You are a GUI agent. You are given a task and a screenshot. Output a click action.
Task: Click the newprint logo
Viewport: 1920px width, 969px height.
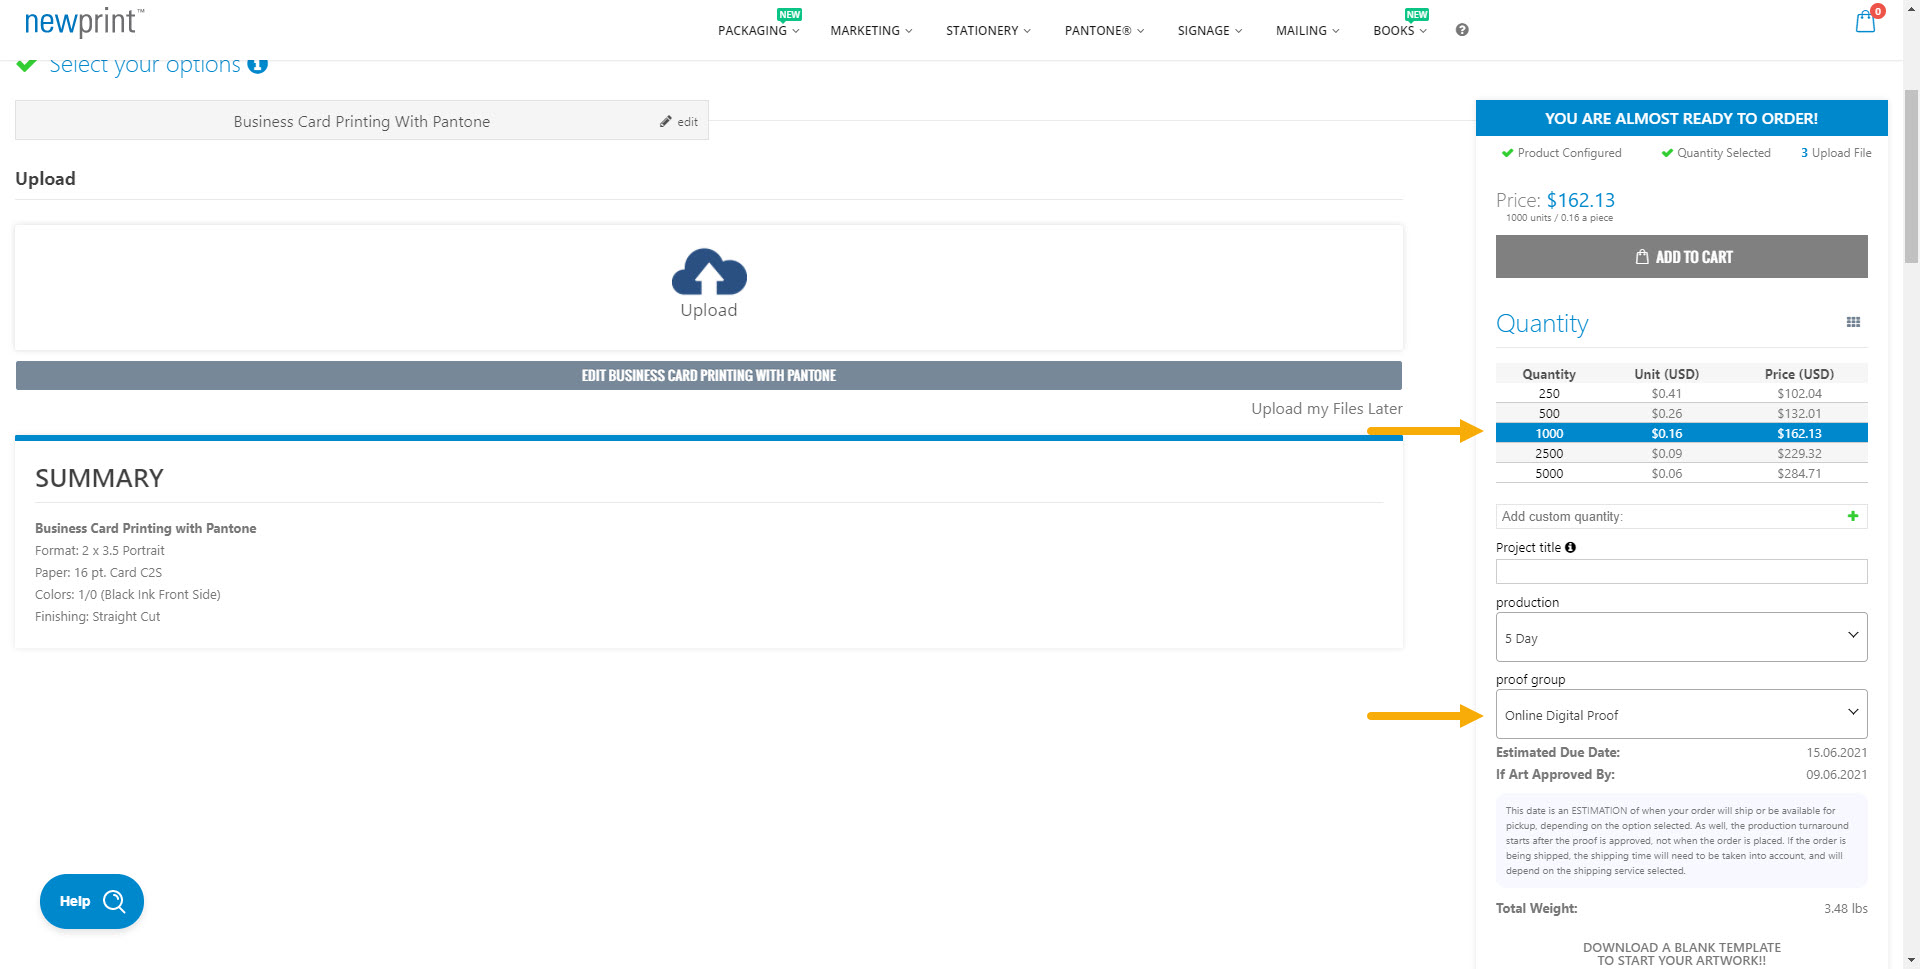coord(84,22)
